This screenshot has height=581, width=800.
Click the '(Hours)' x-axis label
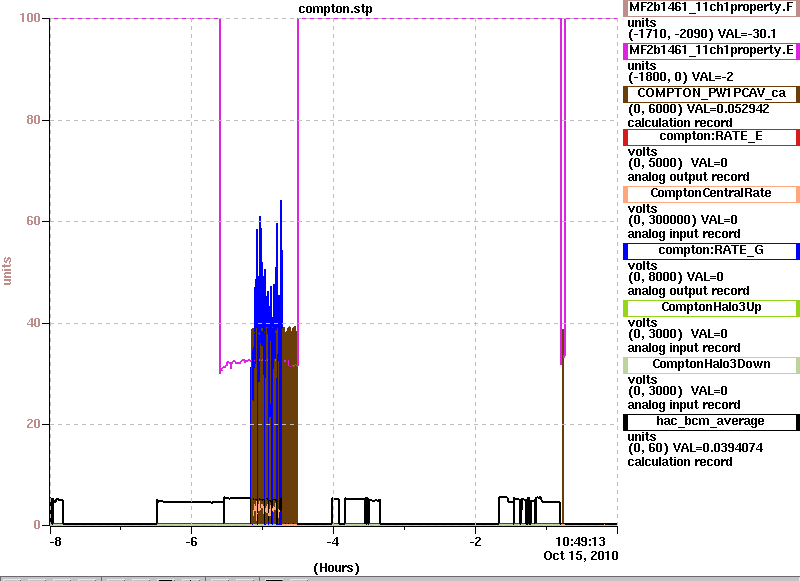coord(336,568)
